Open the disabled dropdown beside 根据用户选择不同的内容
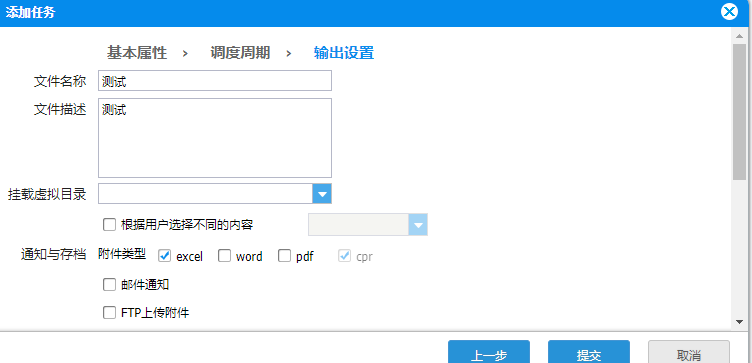The height and width of the screenshot is (363, 752). pyautogui.click(x=418, y=225)
